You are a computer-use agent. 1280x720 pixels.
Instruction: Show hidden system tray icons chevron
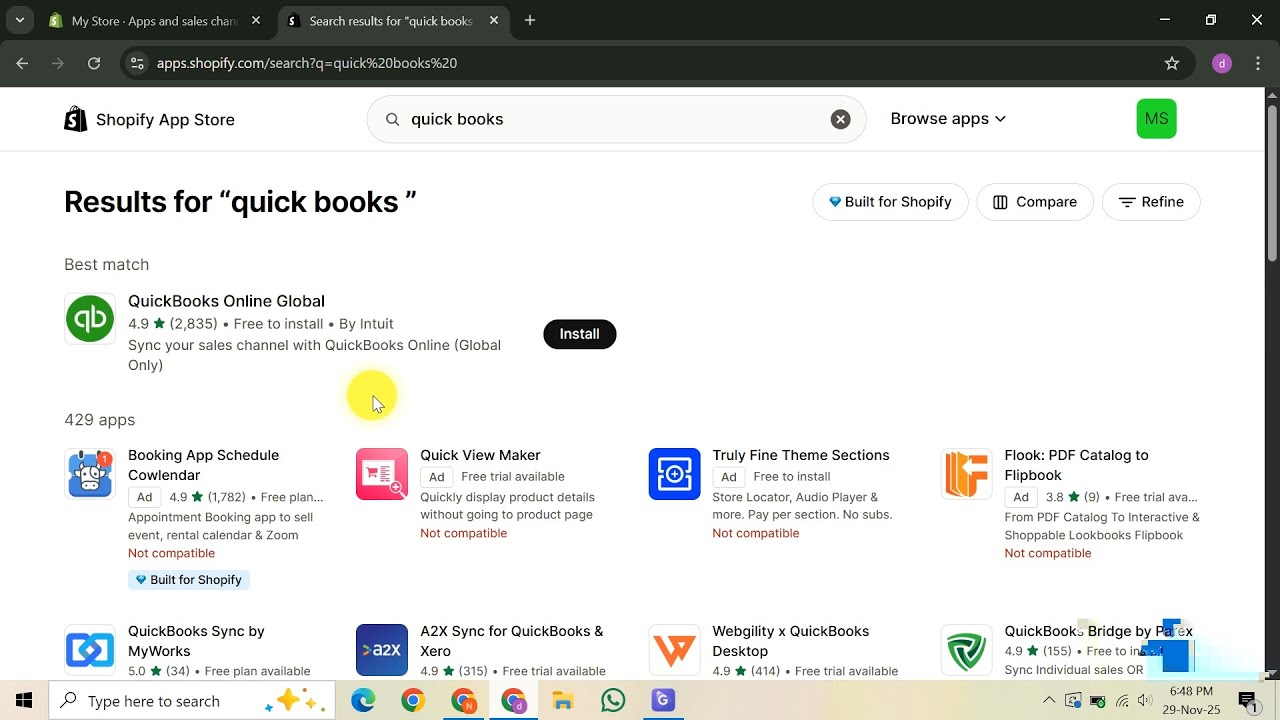[x=1049, y=700]
